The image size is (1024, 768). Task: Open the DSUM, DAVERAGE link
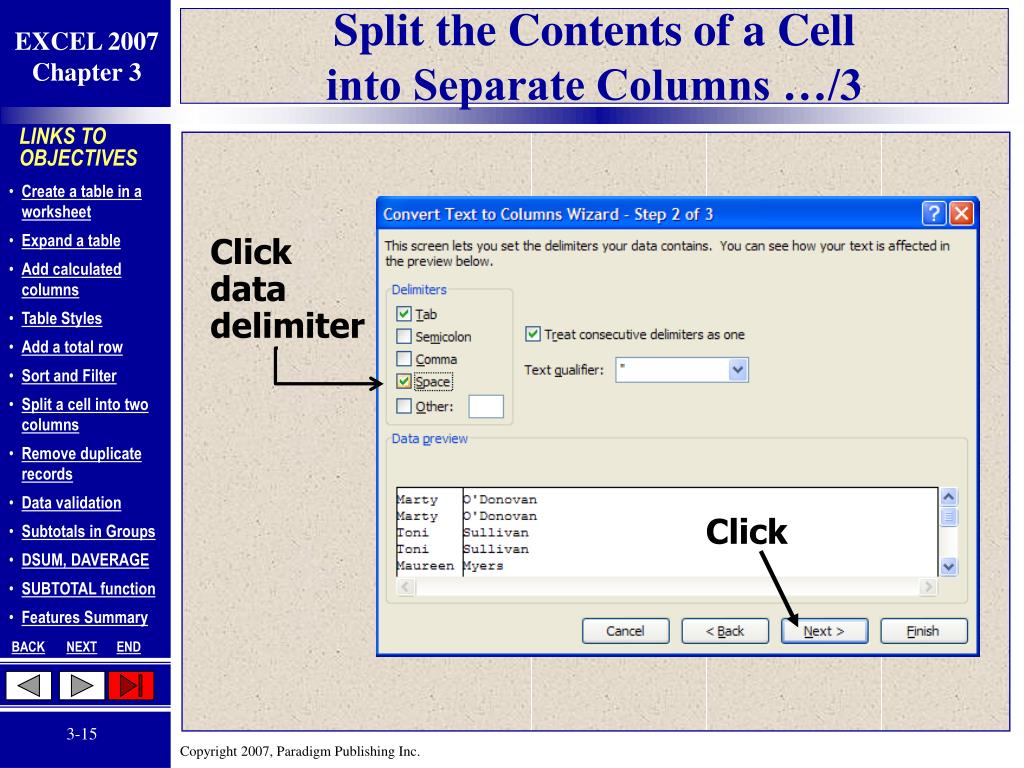click(x=85, y=560)
